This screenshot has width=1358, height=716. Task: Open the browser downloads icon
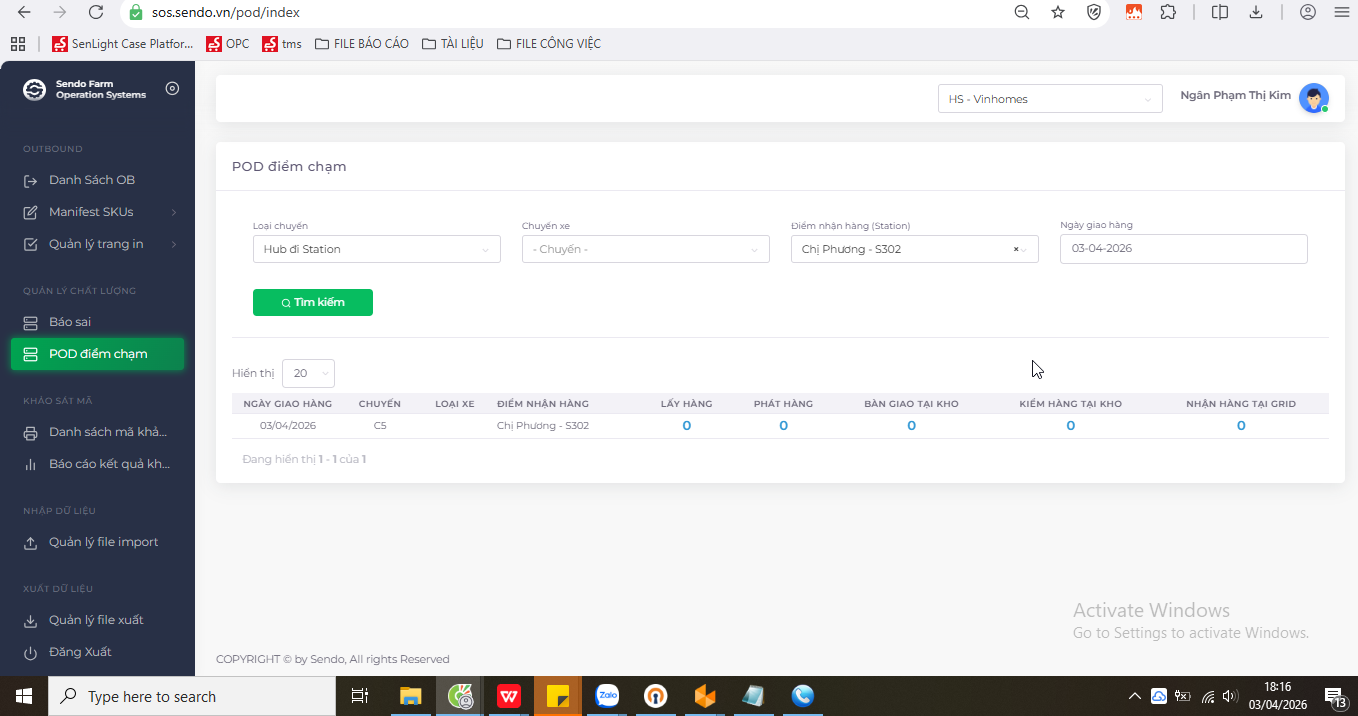point(1256,12)
